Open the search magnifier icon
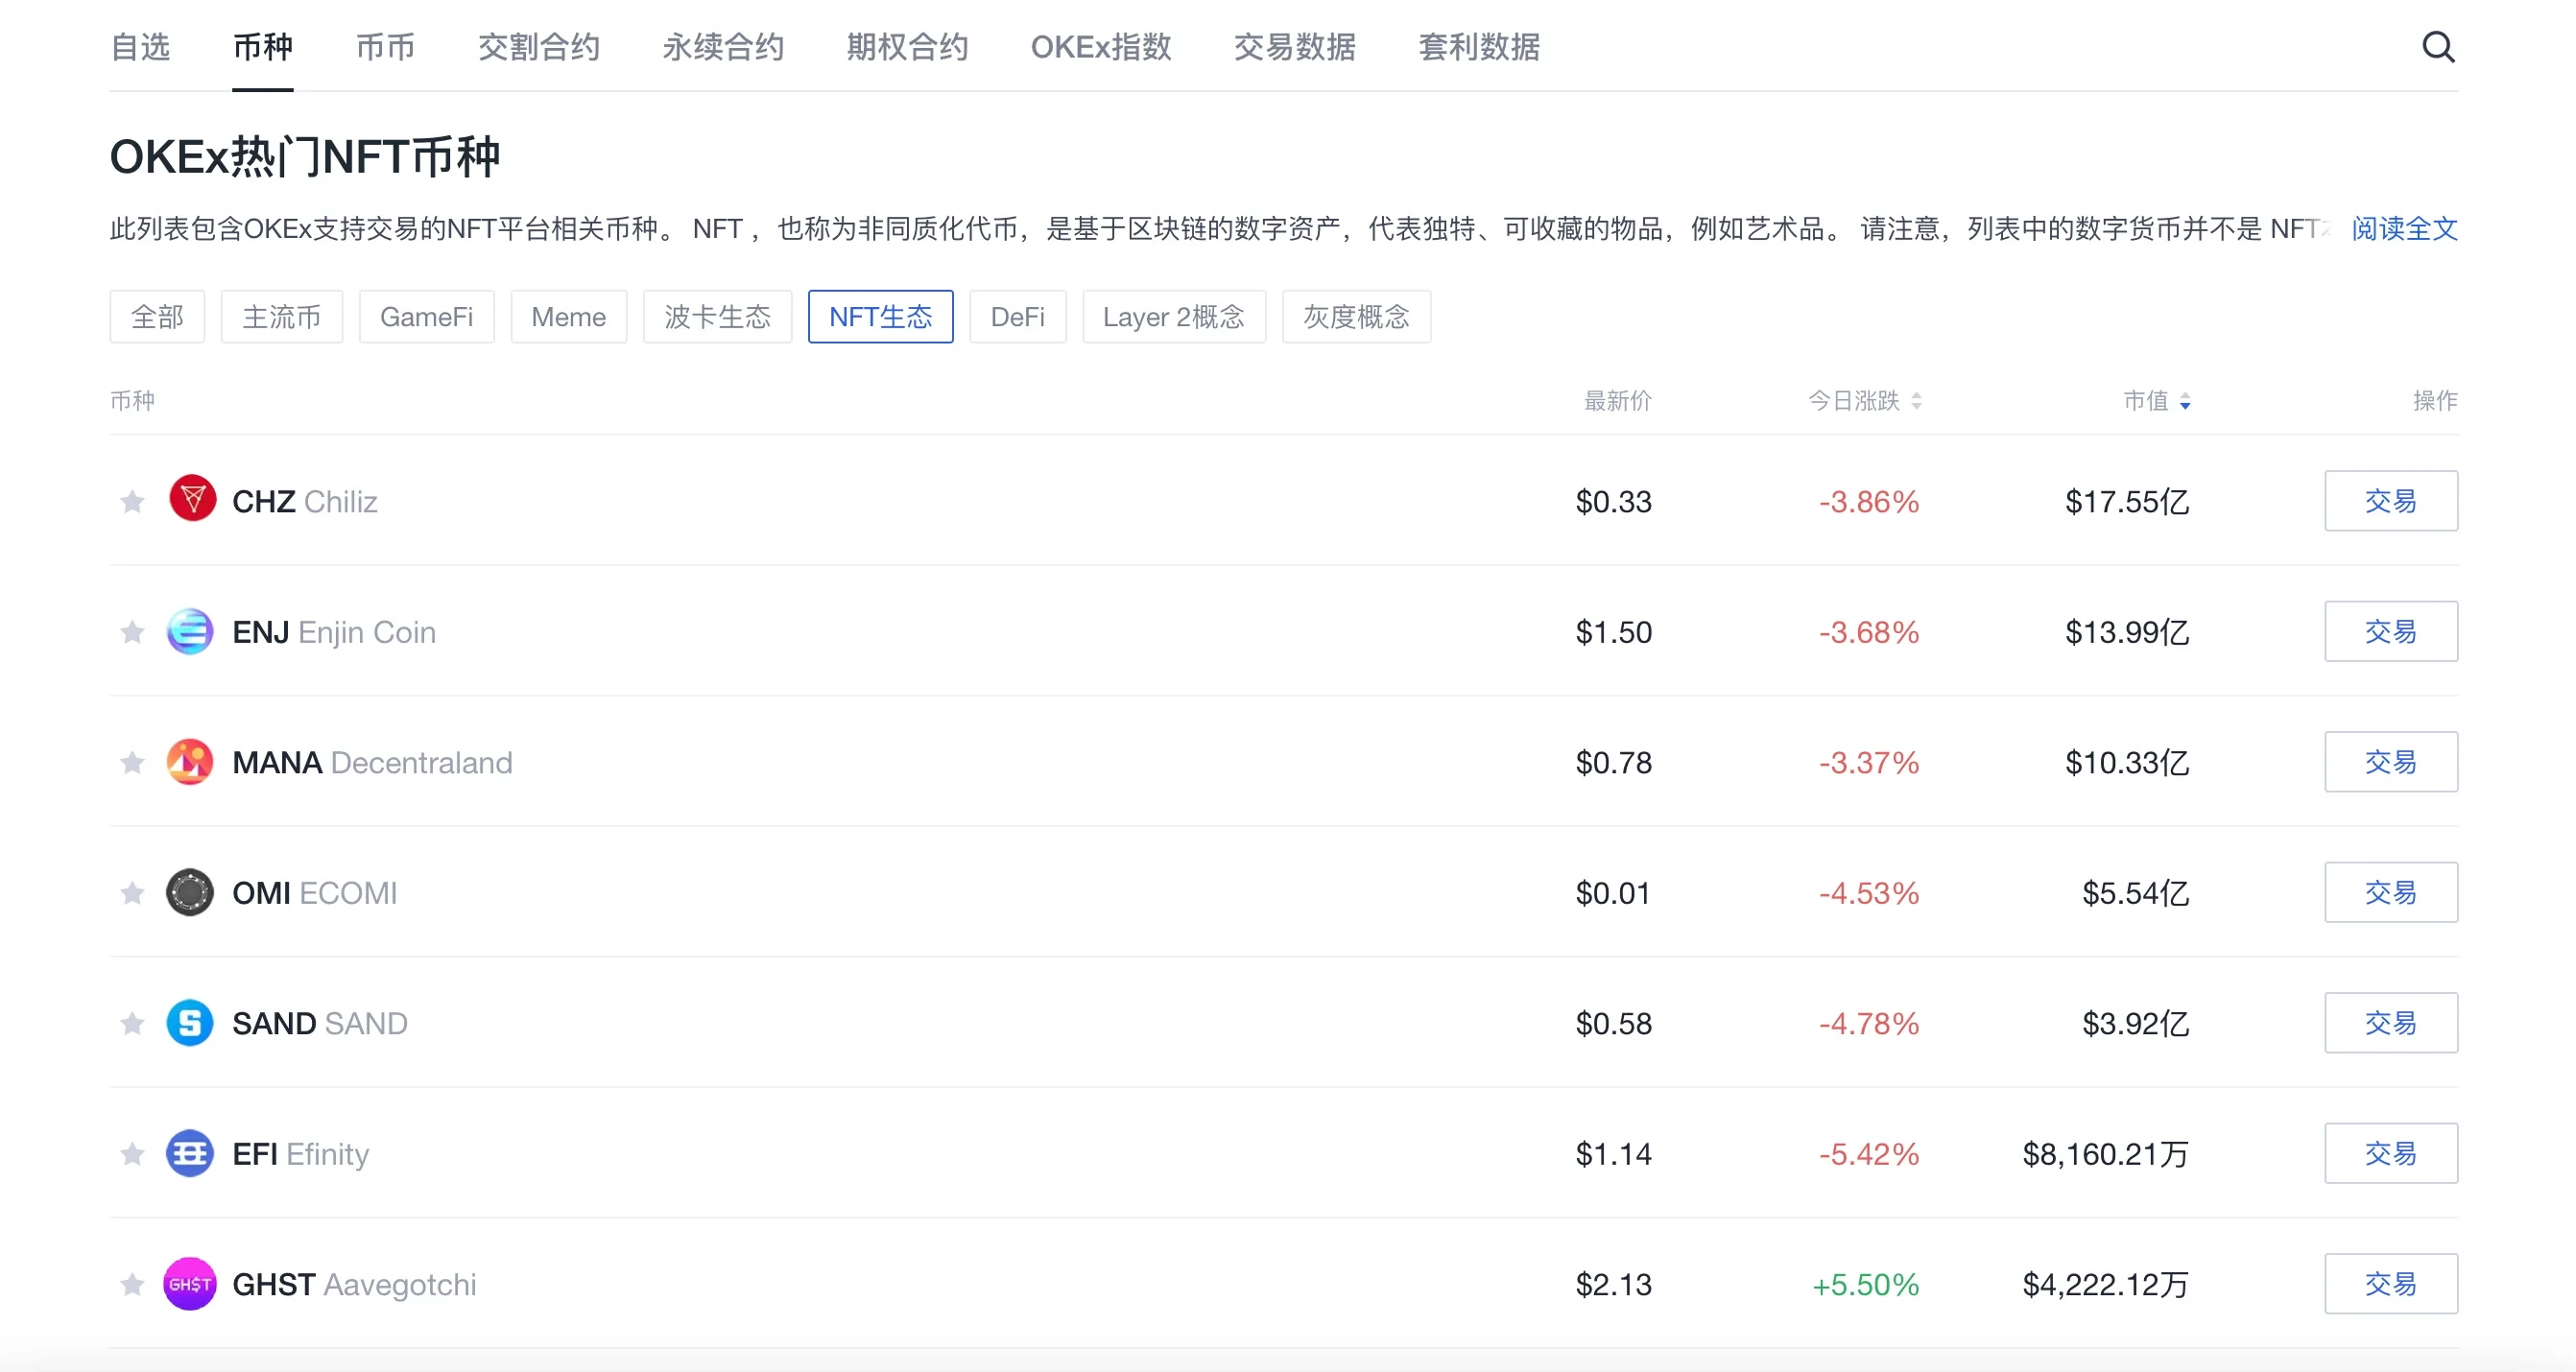Viewport: 2576px width, 1372px height. tap(2438, 47)
